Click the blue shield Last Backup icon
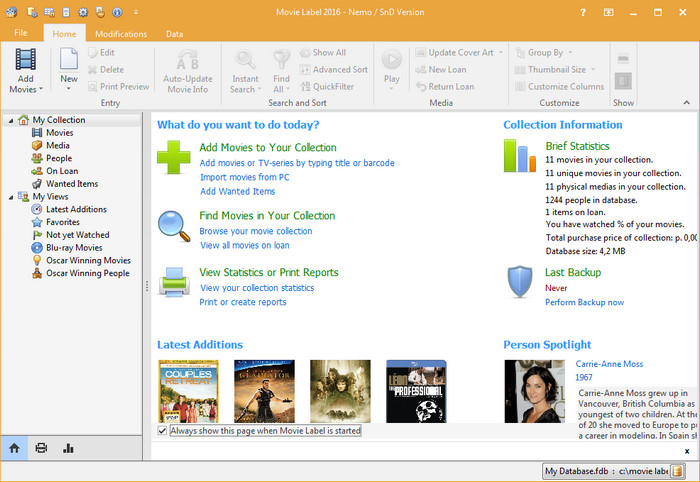Image resolution: width=700 pixels, height=482 pixels. (x=520, y=282)
